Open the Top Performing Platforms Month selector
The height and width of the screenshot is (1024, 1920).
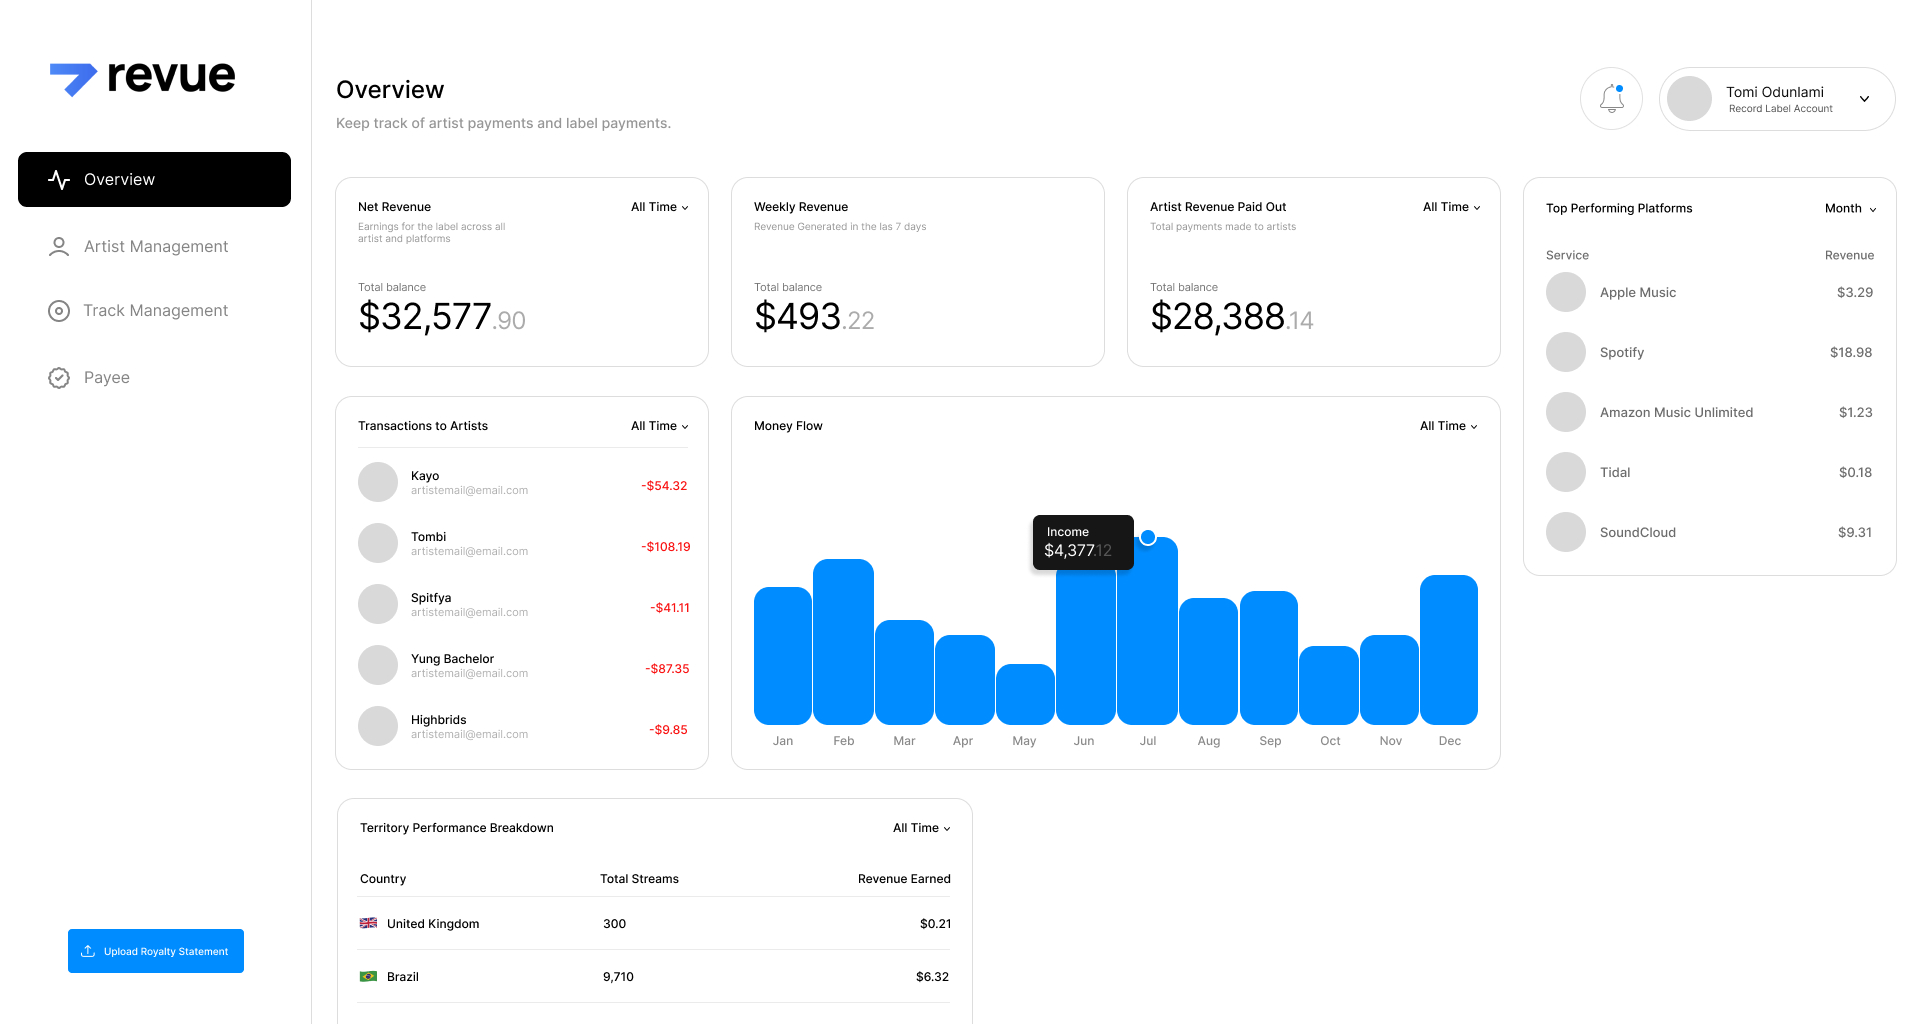click(x=1849, y=208)
